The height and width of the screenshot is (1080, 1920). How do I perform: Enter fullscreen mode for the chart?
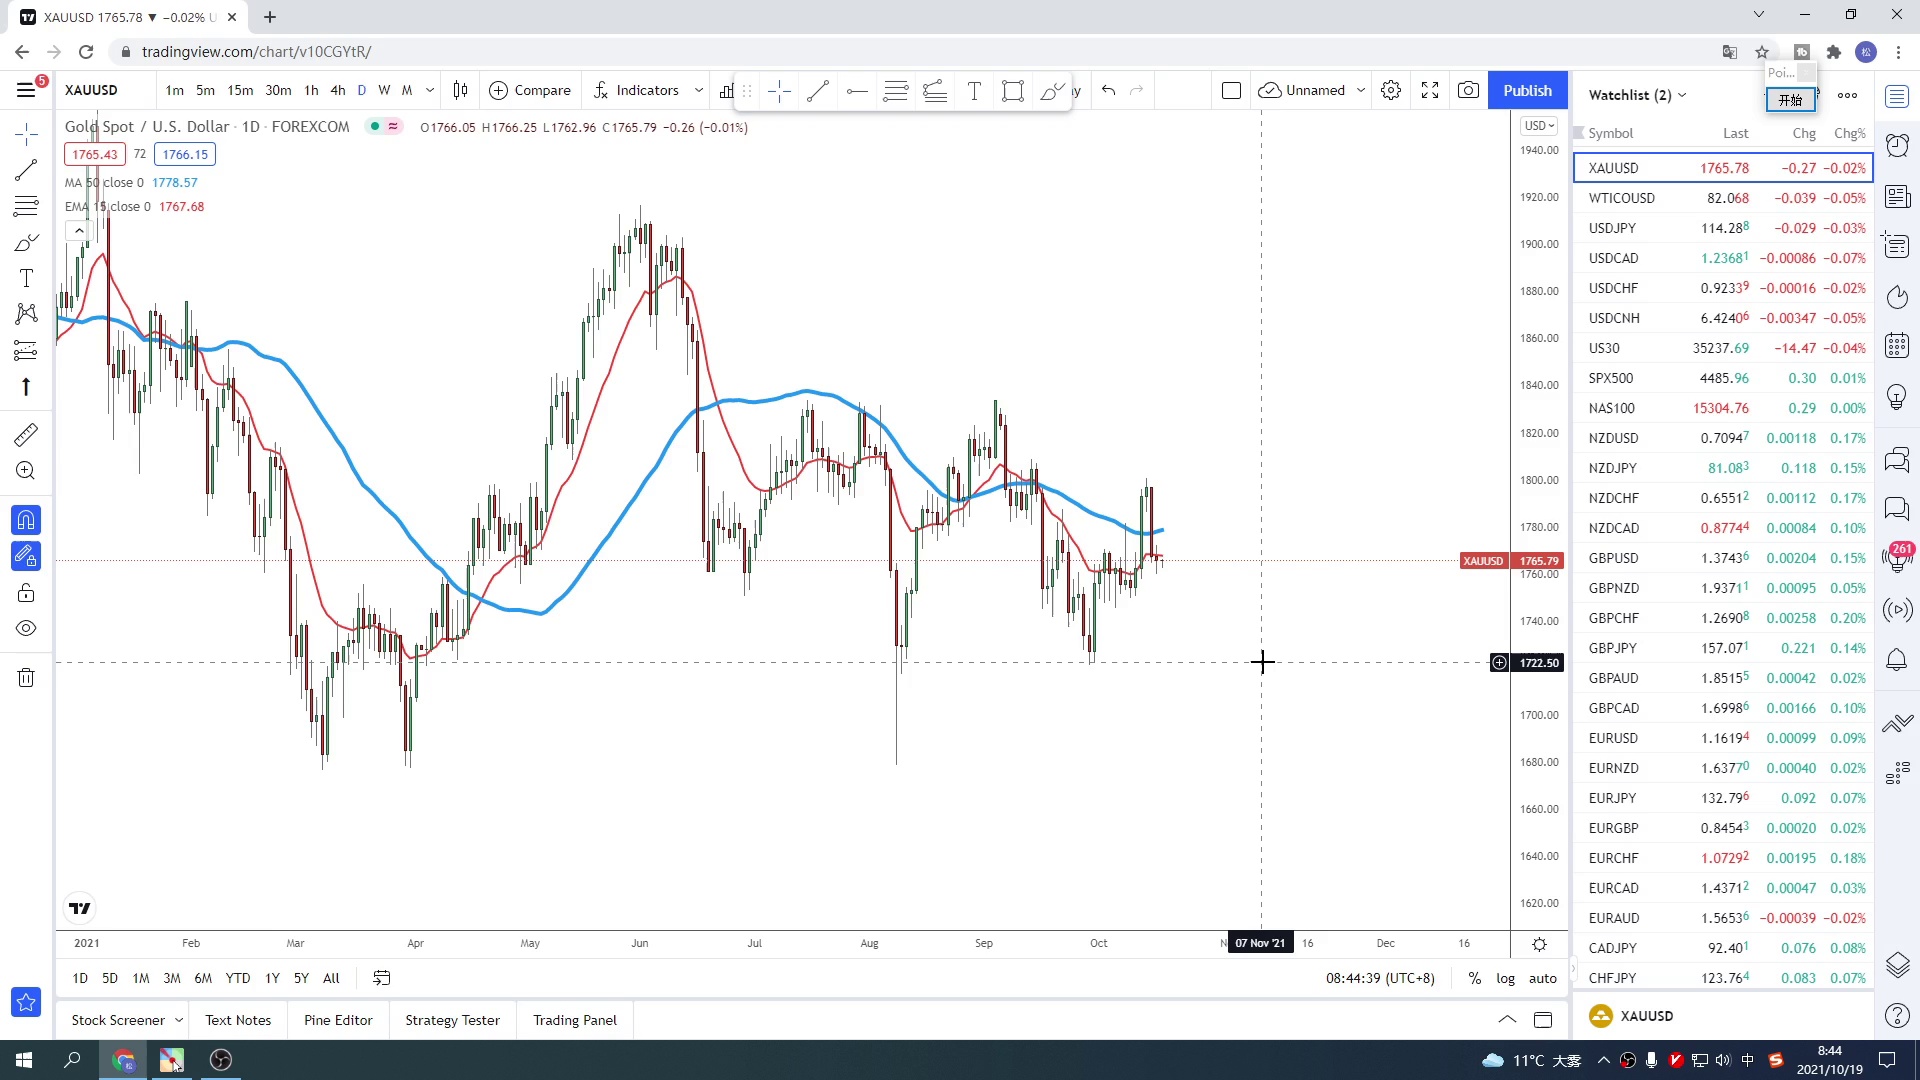tap(1430, 90)
